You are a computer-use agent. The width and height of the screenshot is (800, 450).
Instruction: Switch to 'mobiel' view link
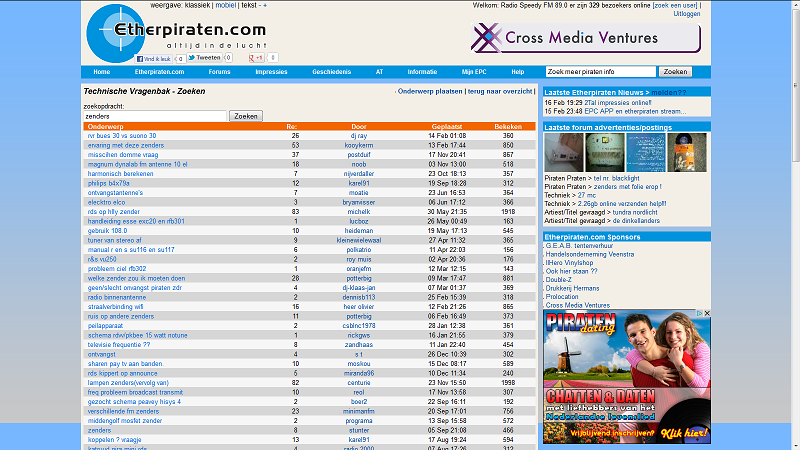click(226, 5)
